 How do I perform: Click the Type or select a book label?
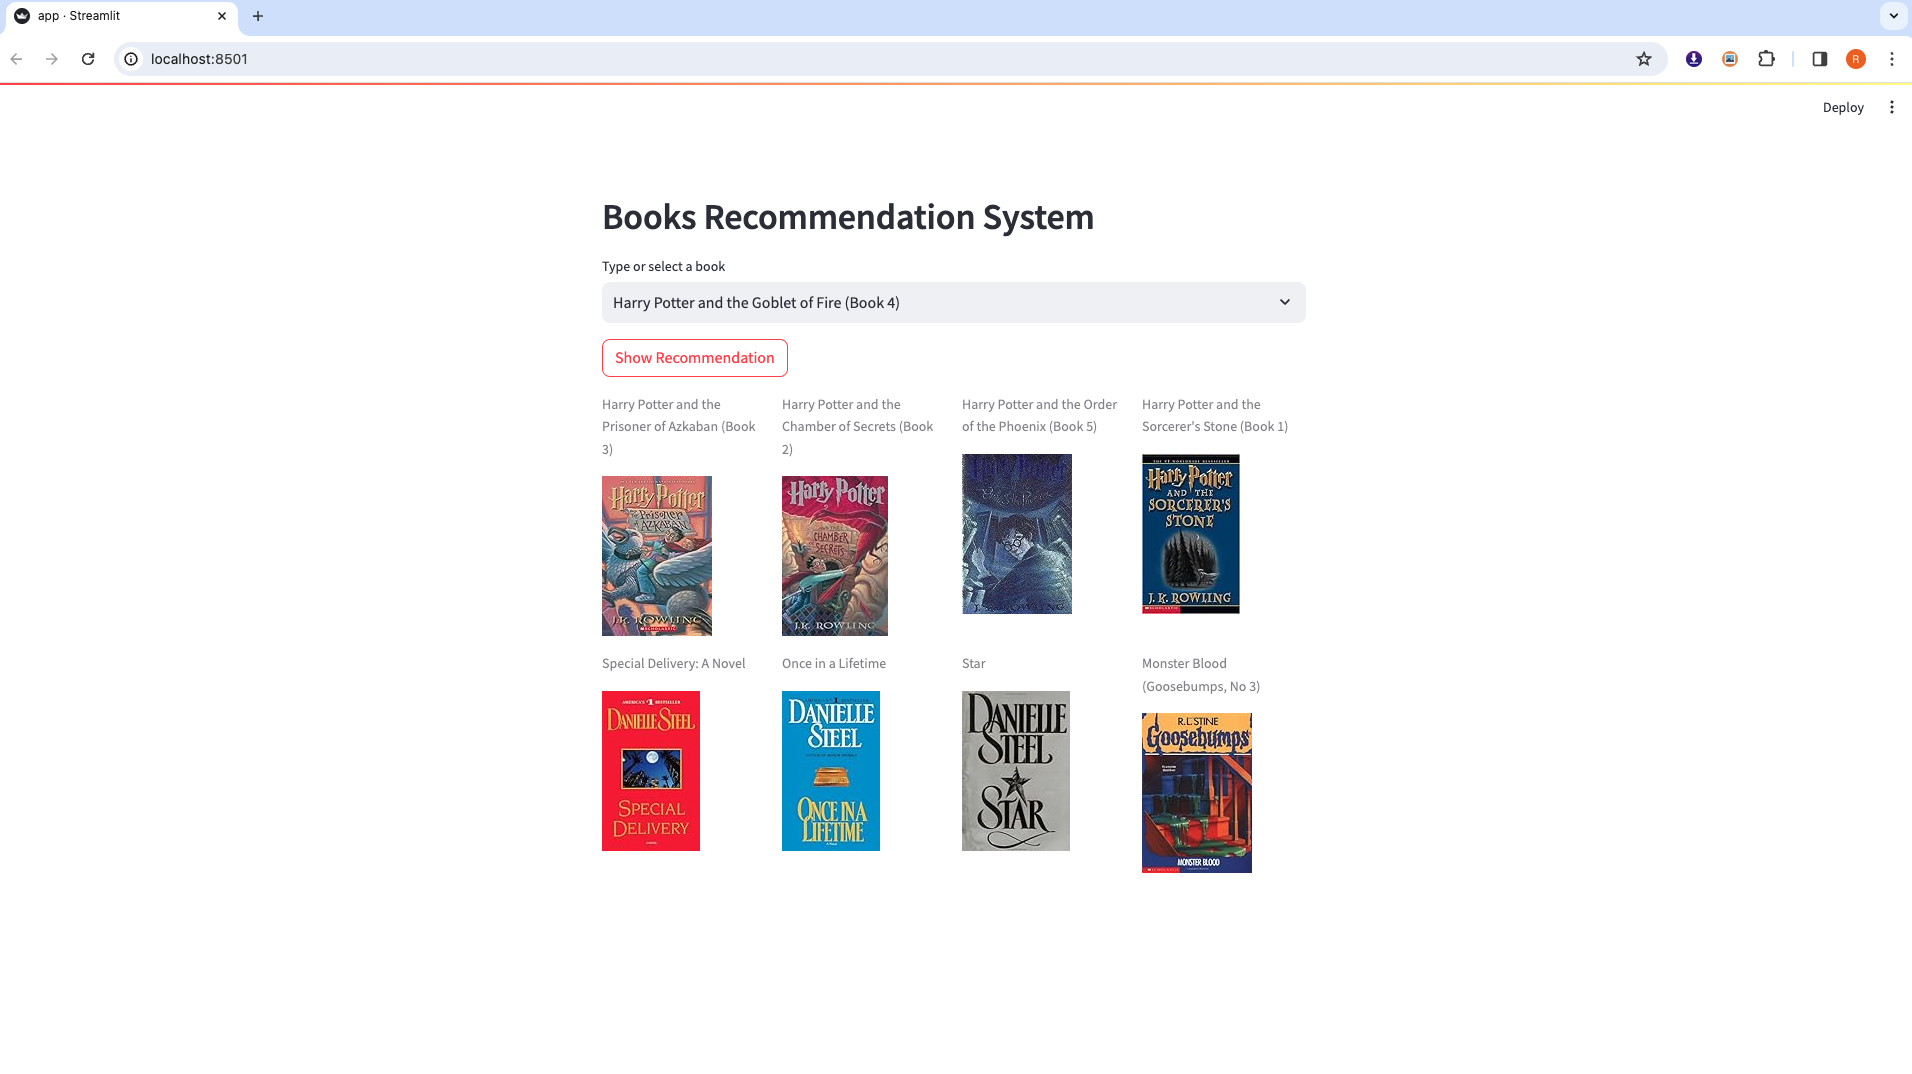click(663, 266)
